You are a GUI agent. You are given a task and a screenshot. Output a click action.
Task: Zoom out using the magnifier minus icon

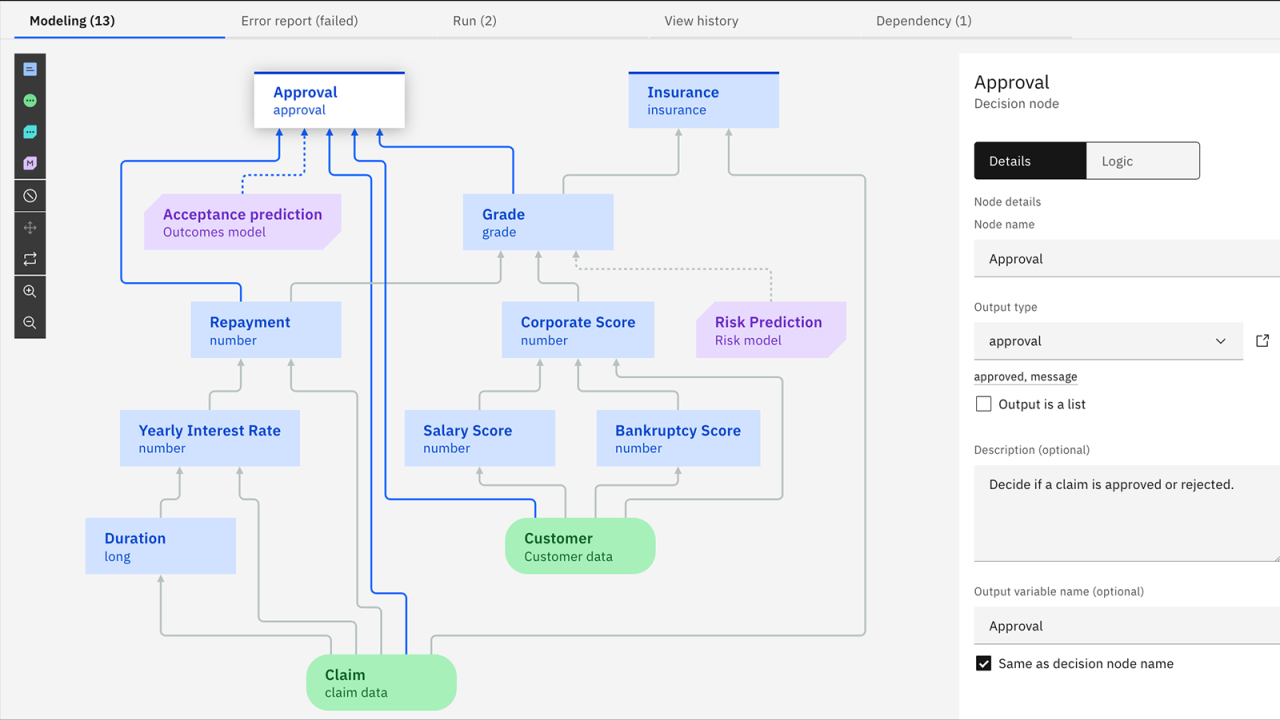29,322
